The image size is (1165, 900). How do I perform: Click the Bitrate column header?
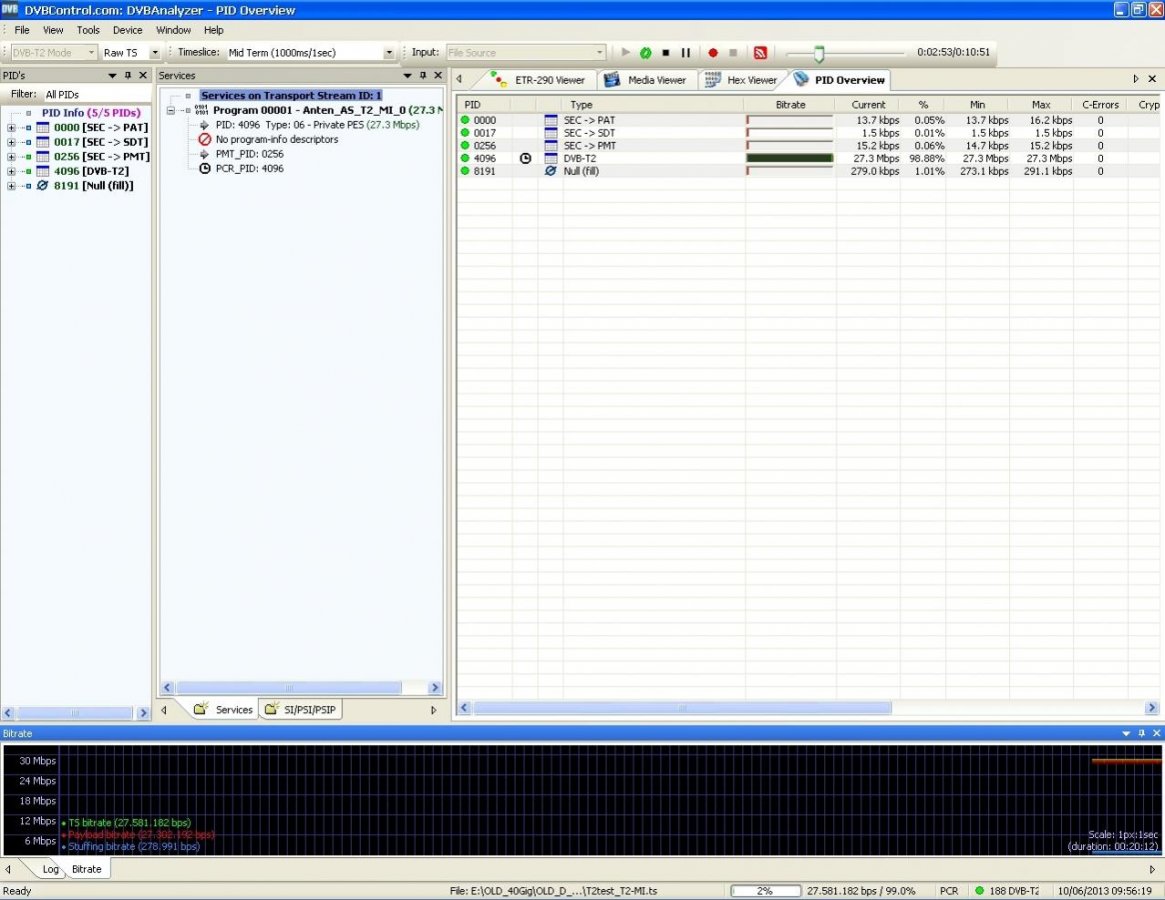[x=790, y=104]
